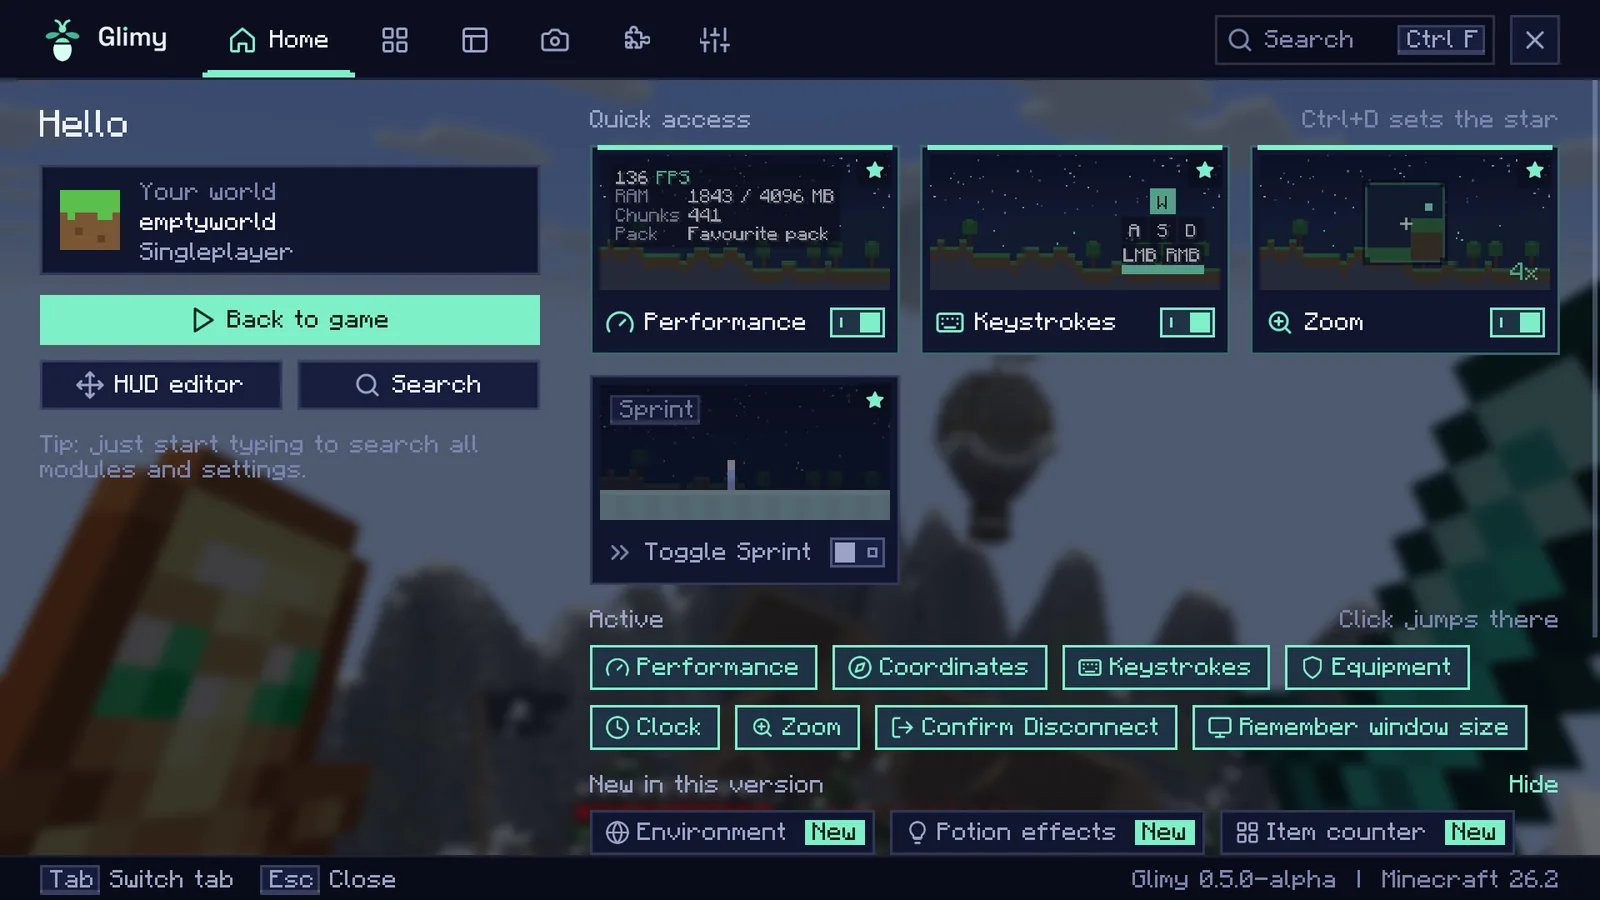Screen dimensions: 1600x900
Task: Click the Tab Switch tab hint
Action: pos(137,880)
